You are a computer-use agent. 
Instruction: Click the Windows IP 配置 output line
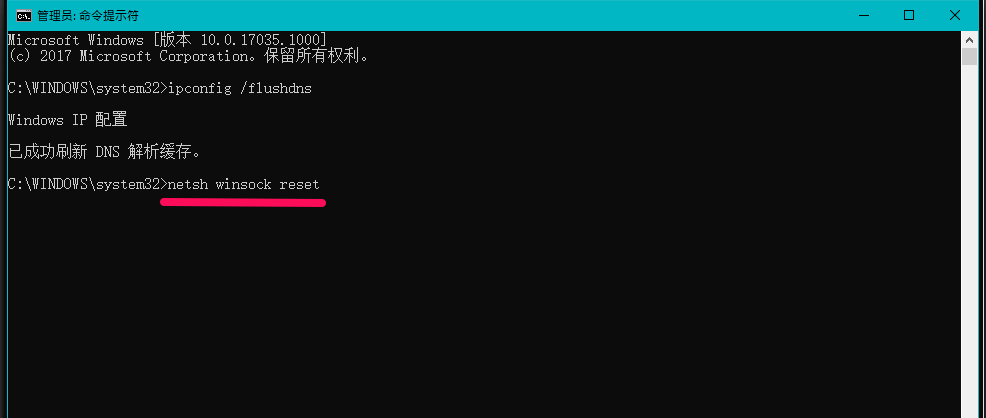67,120
